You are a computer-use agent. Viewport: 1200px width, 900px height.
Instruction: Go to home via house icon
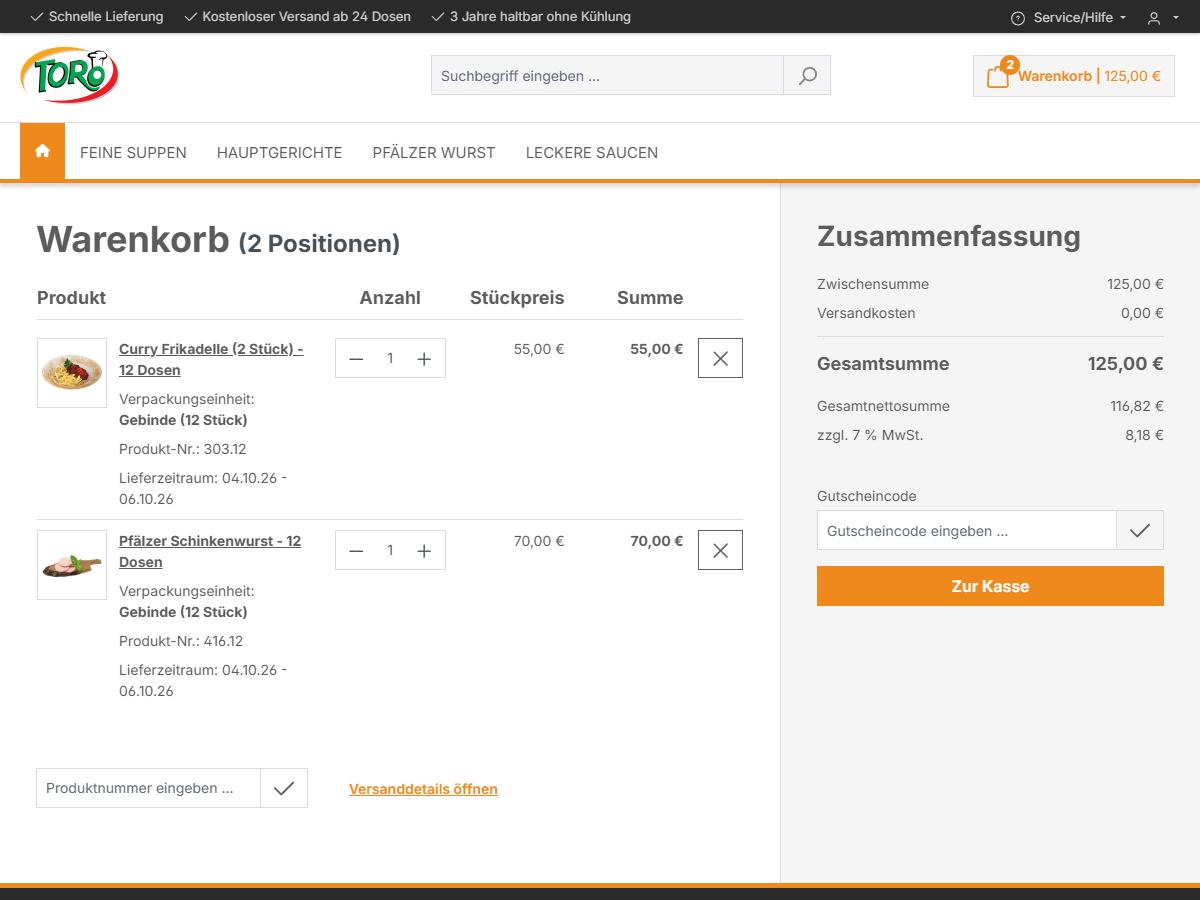tap(42, 151)
